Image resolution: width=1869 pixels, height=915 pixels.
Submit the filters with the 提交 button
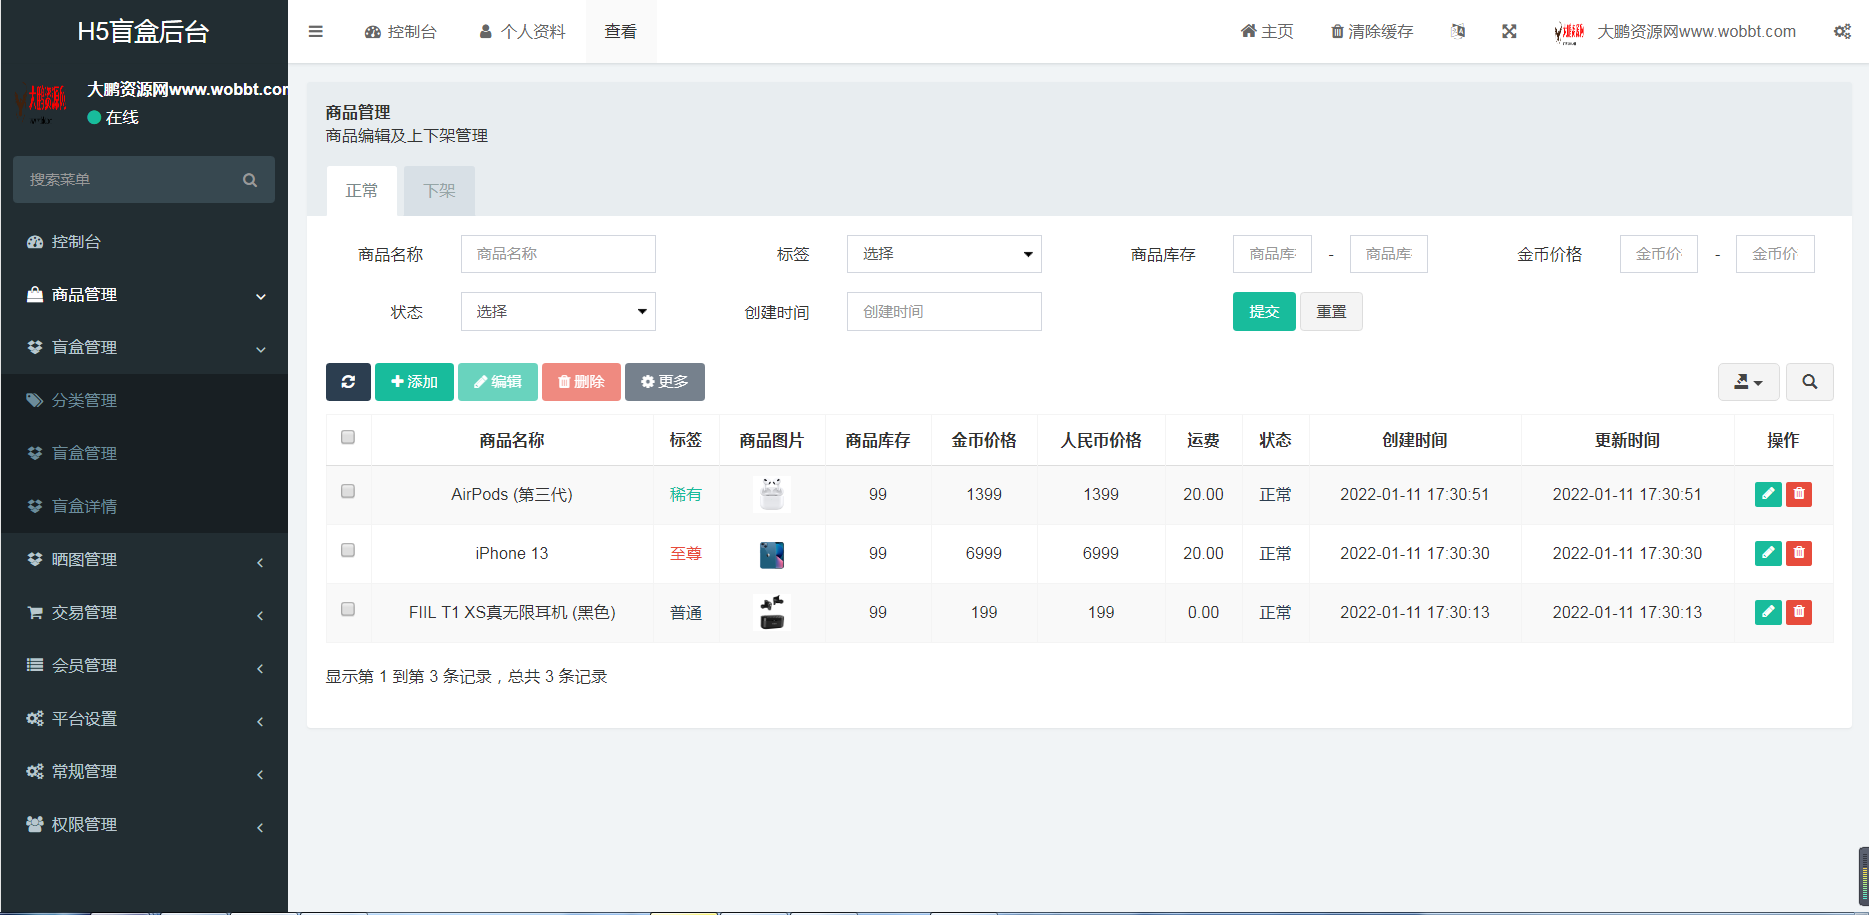1263,311
